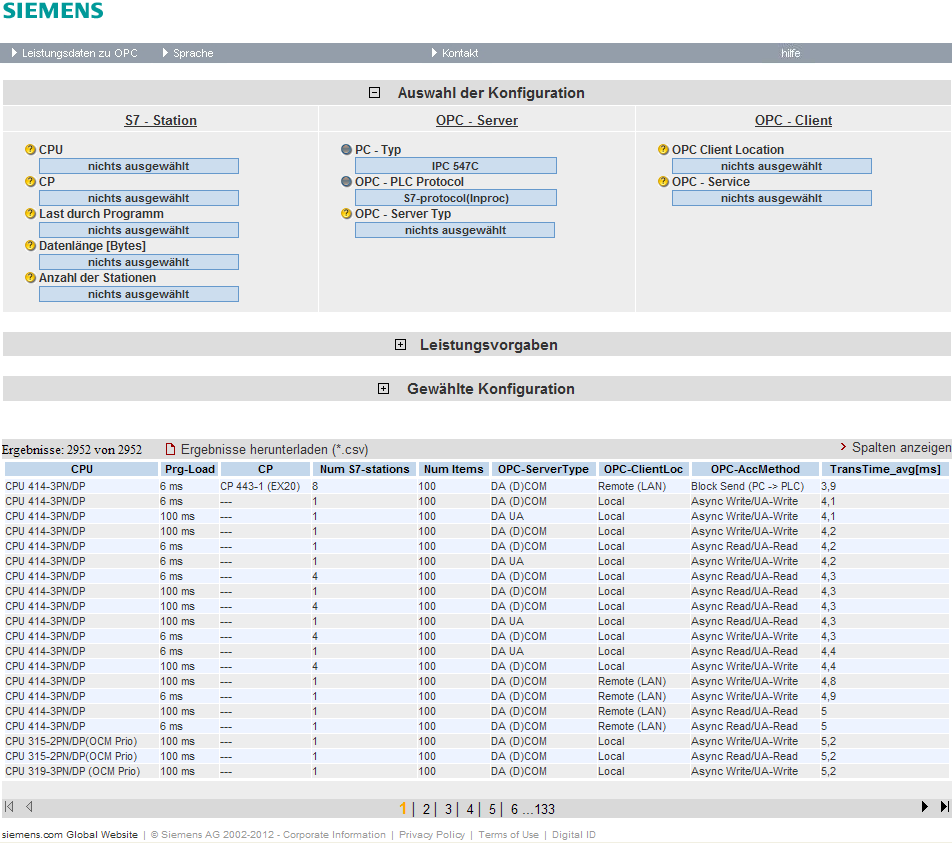The width and height of the screenshot is (952, 850).
Task: Click the Siemens logo
Action: click(x=53, y=10)
